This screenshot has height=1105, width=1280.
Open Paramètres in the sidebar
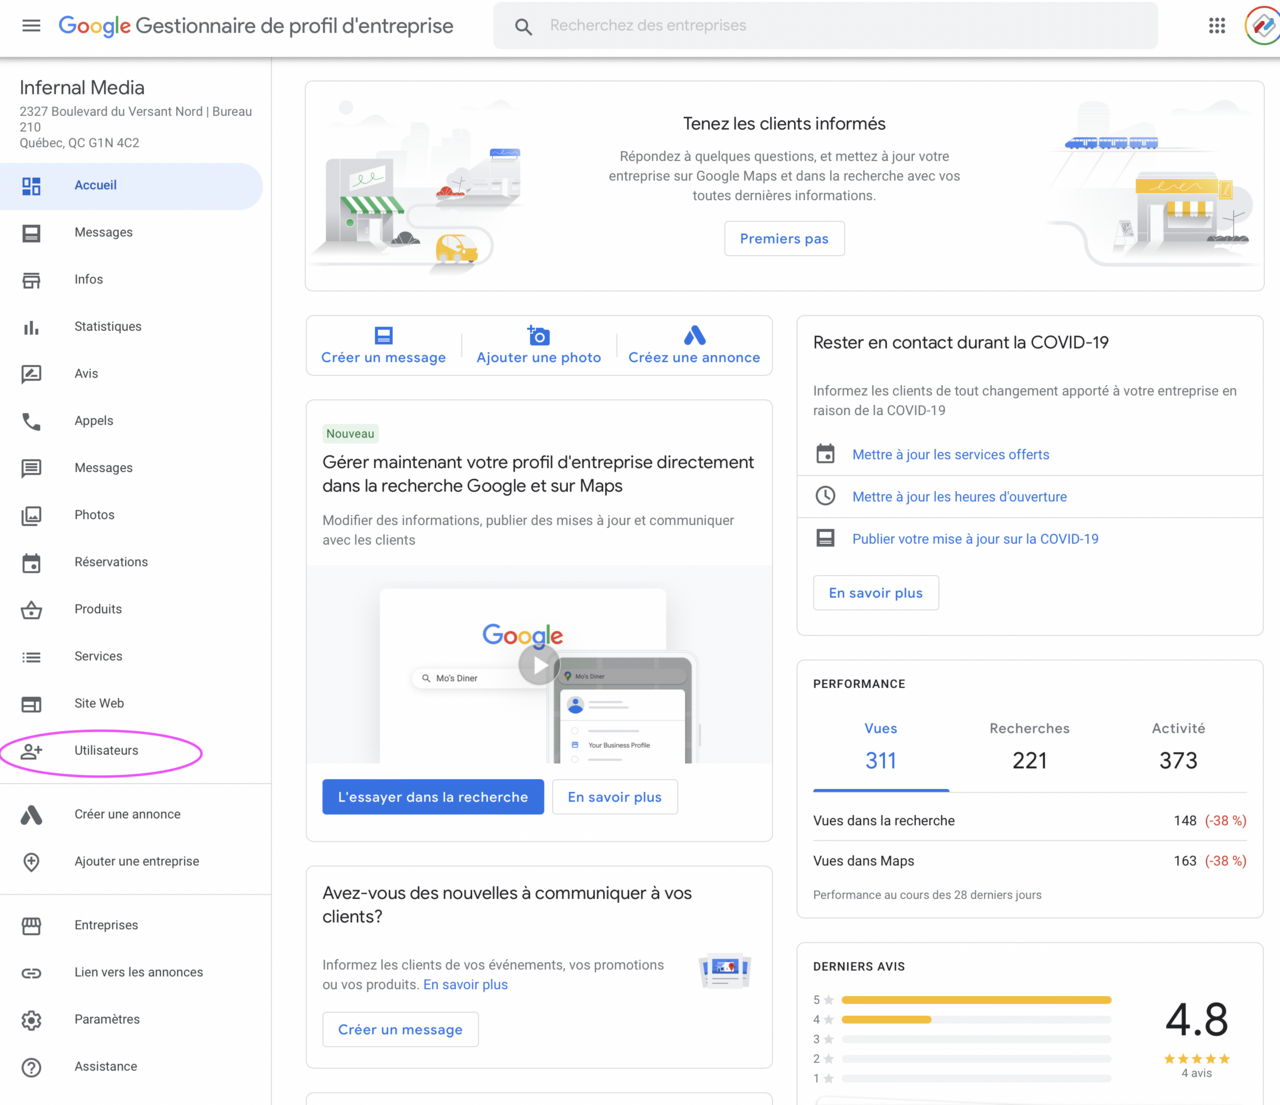point(131,1020)
